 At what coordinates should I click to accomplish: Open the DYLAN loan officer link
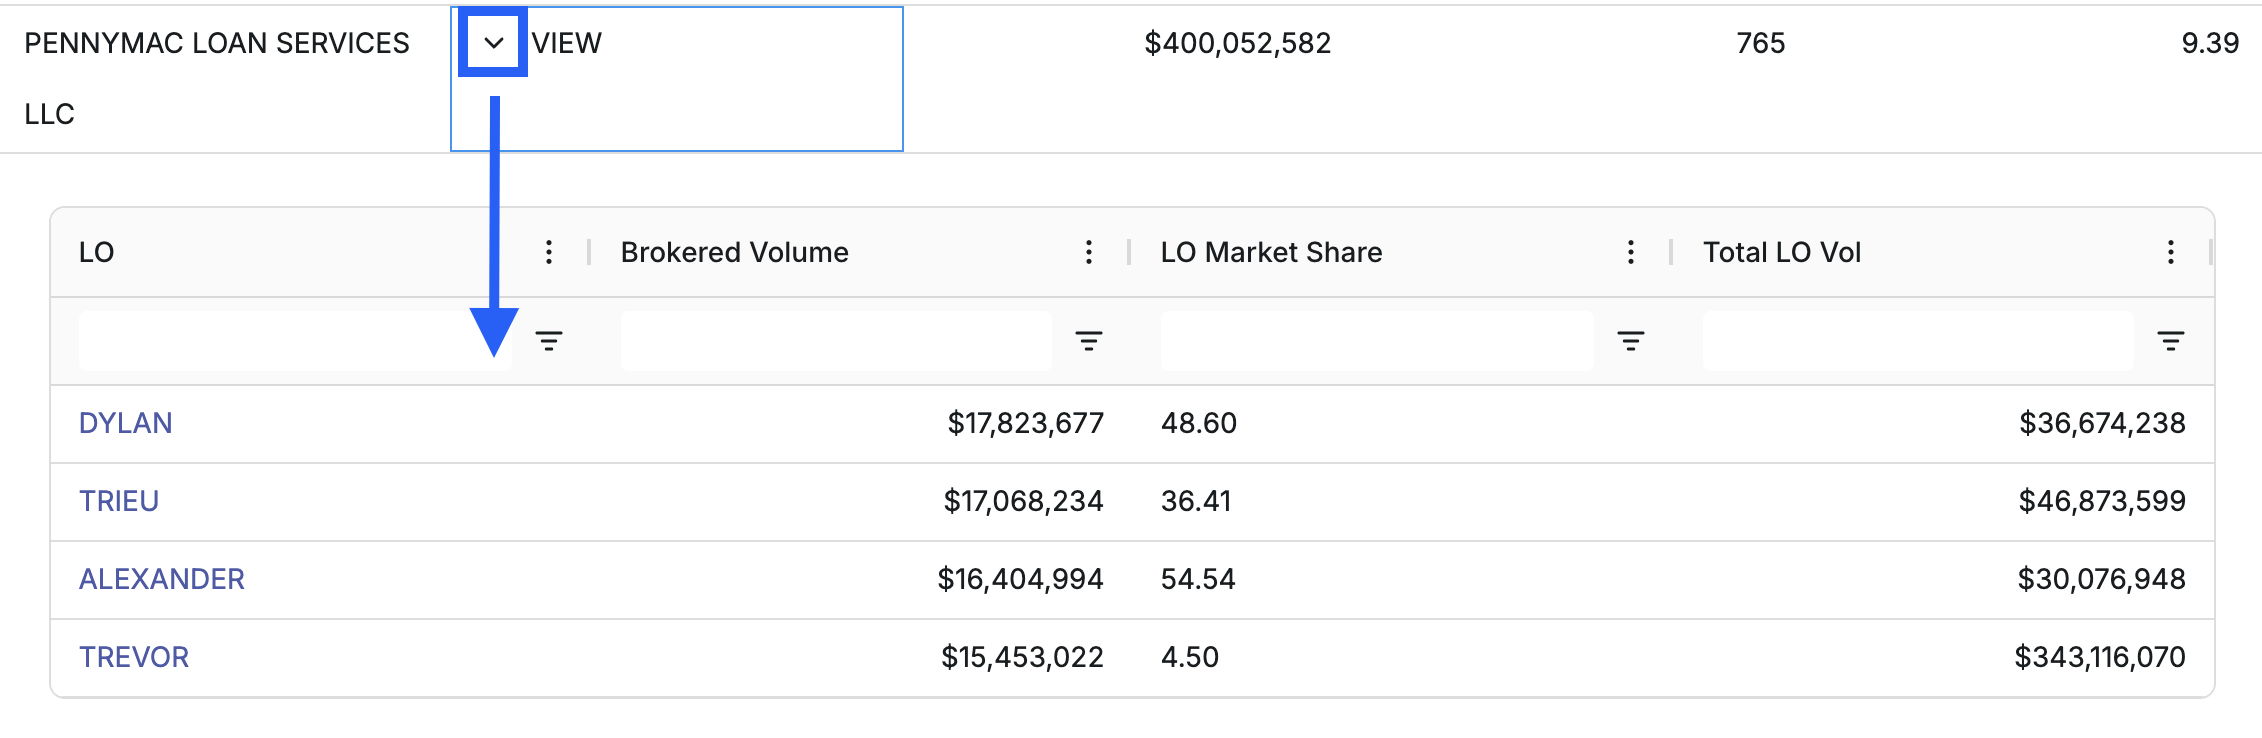(126, 423)
